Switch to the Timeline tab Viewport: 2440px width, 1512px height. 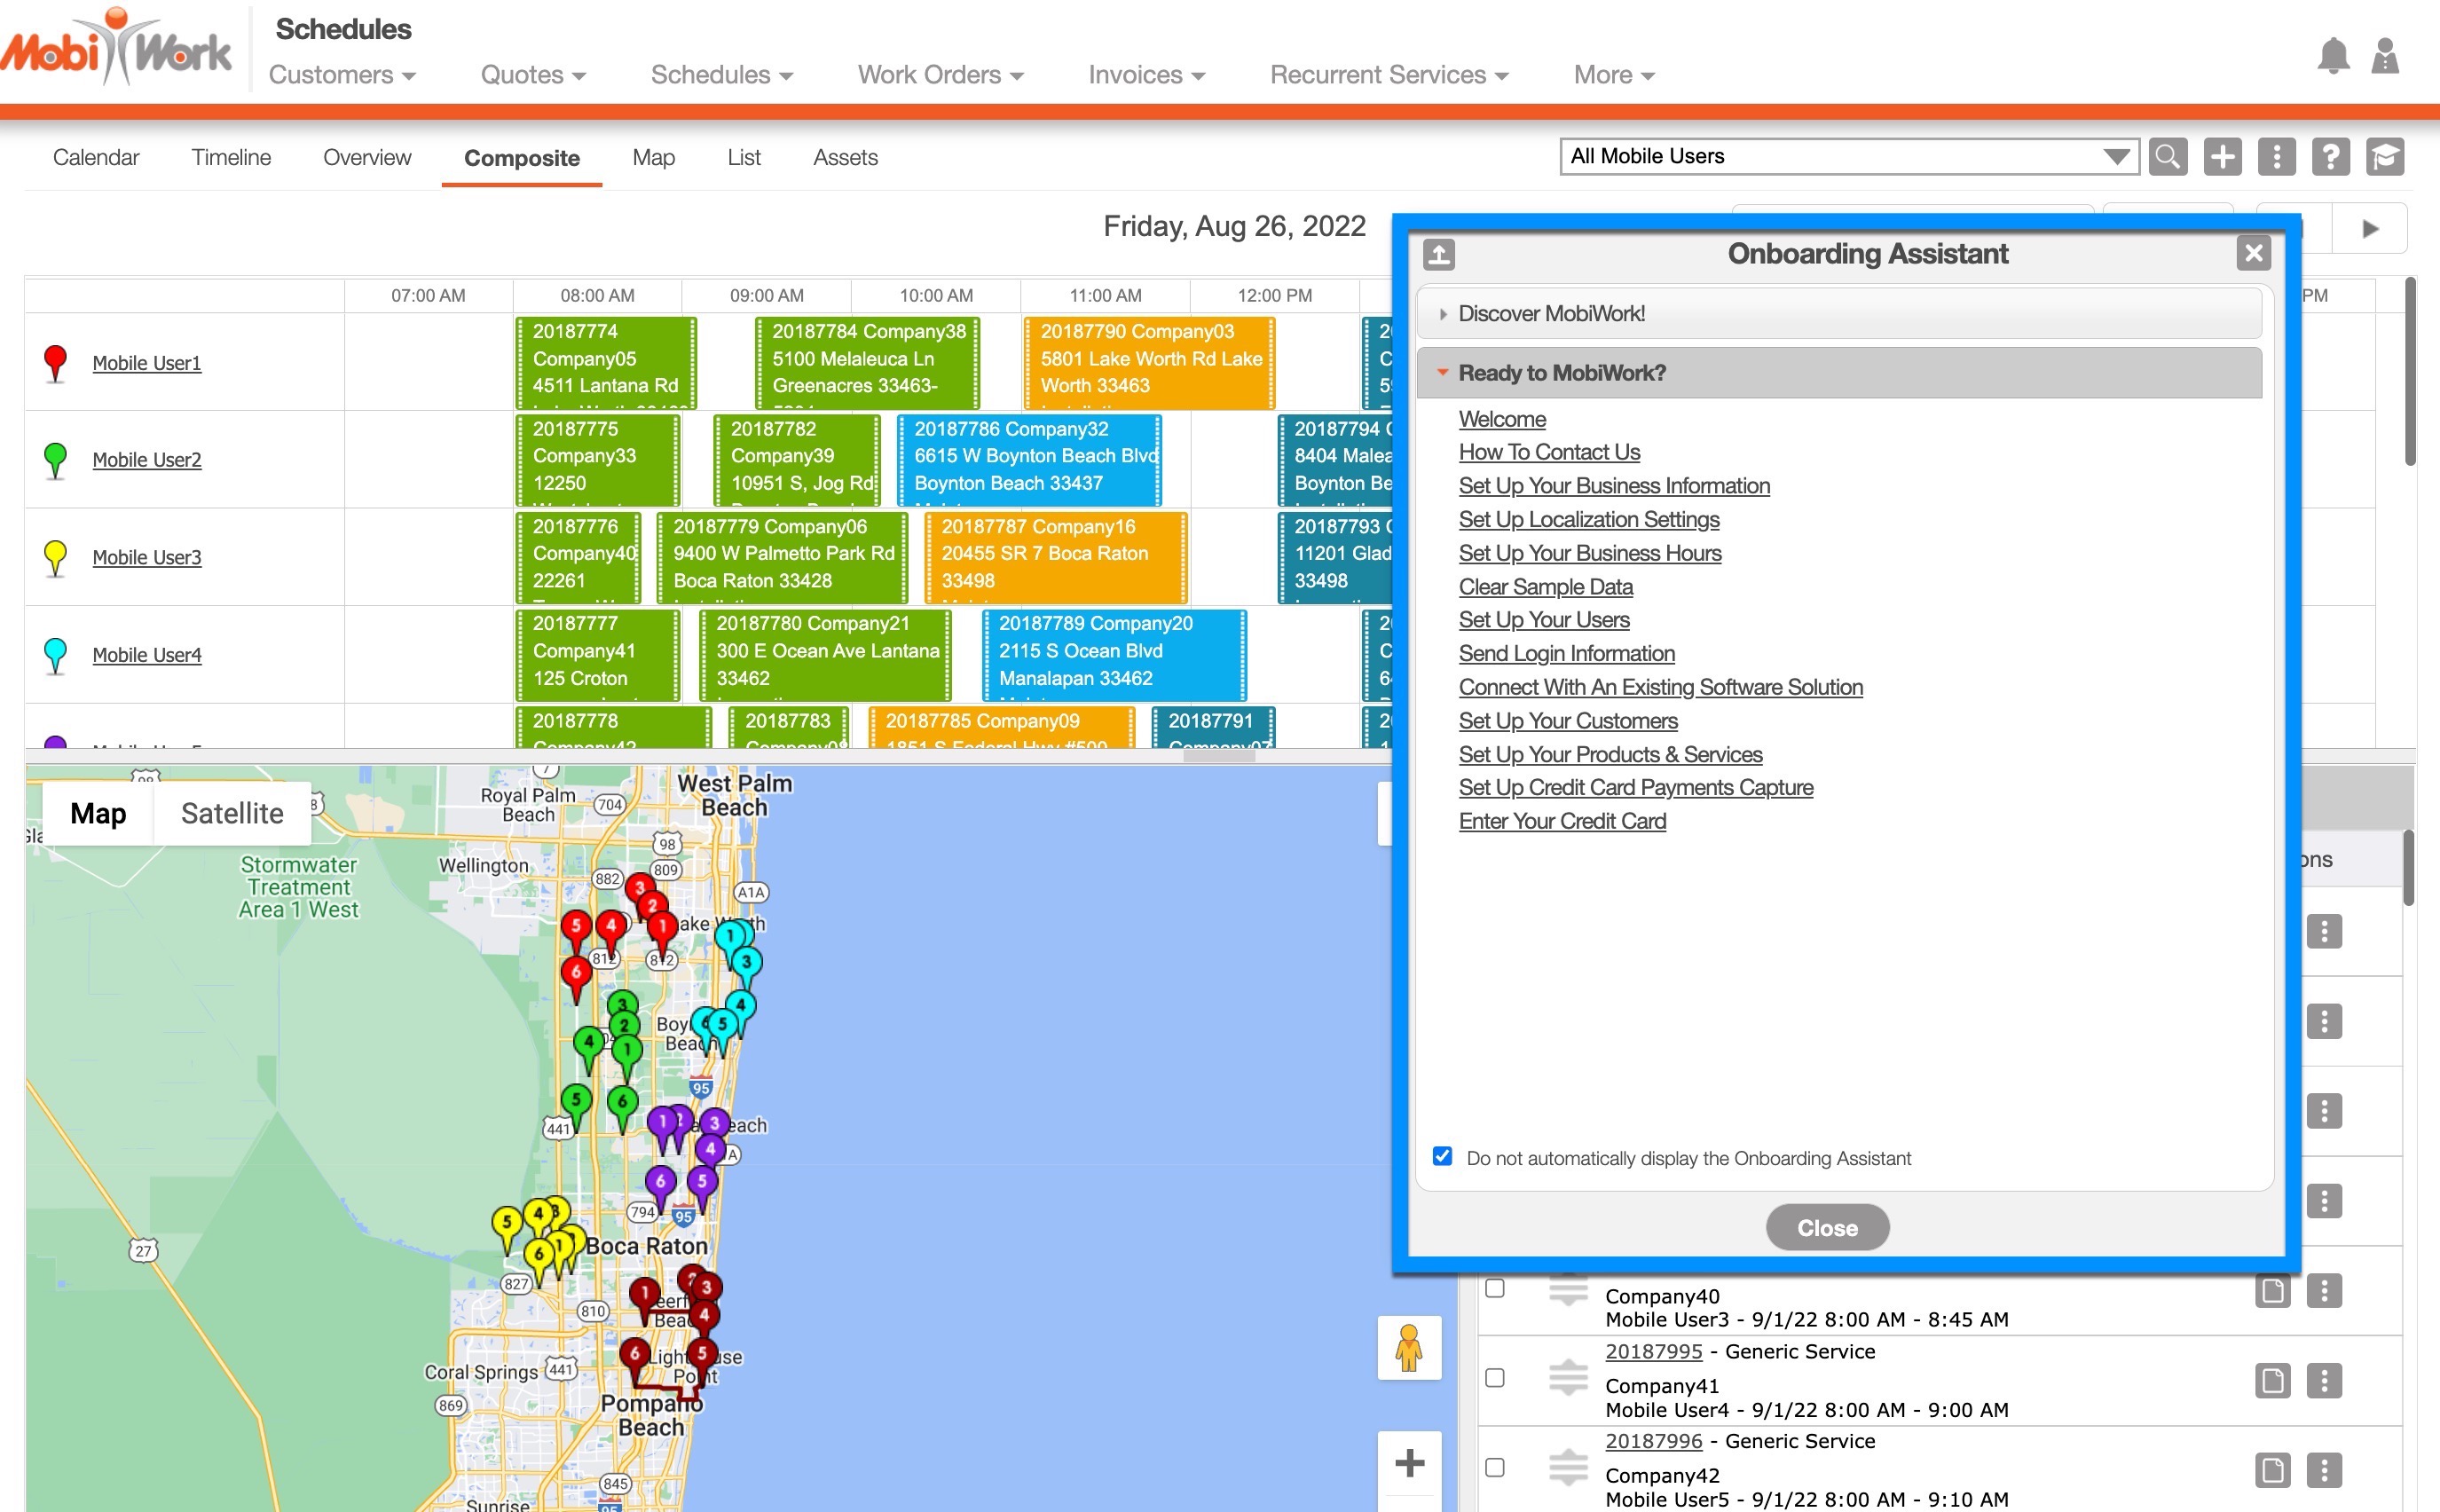pos(231,157)
